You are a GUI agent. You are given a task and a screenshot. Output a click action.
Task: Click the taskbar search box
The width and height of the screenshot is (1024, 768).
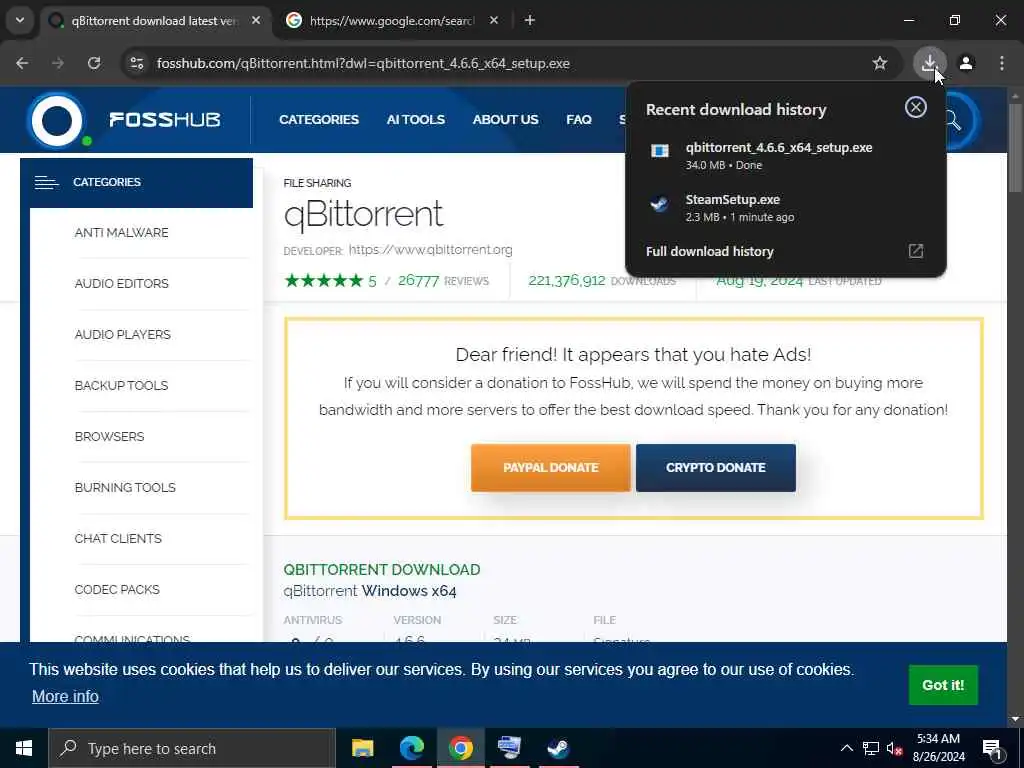(192, 748)
